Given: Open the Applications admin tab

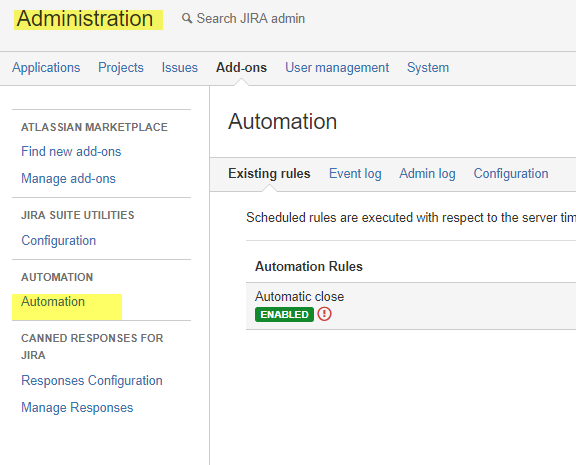Looking at the screenshot, I should tap(46, 68).
